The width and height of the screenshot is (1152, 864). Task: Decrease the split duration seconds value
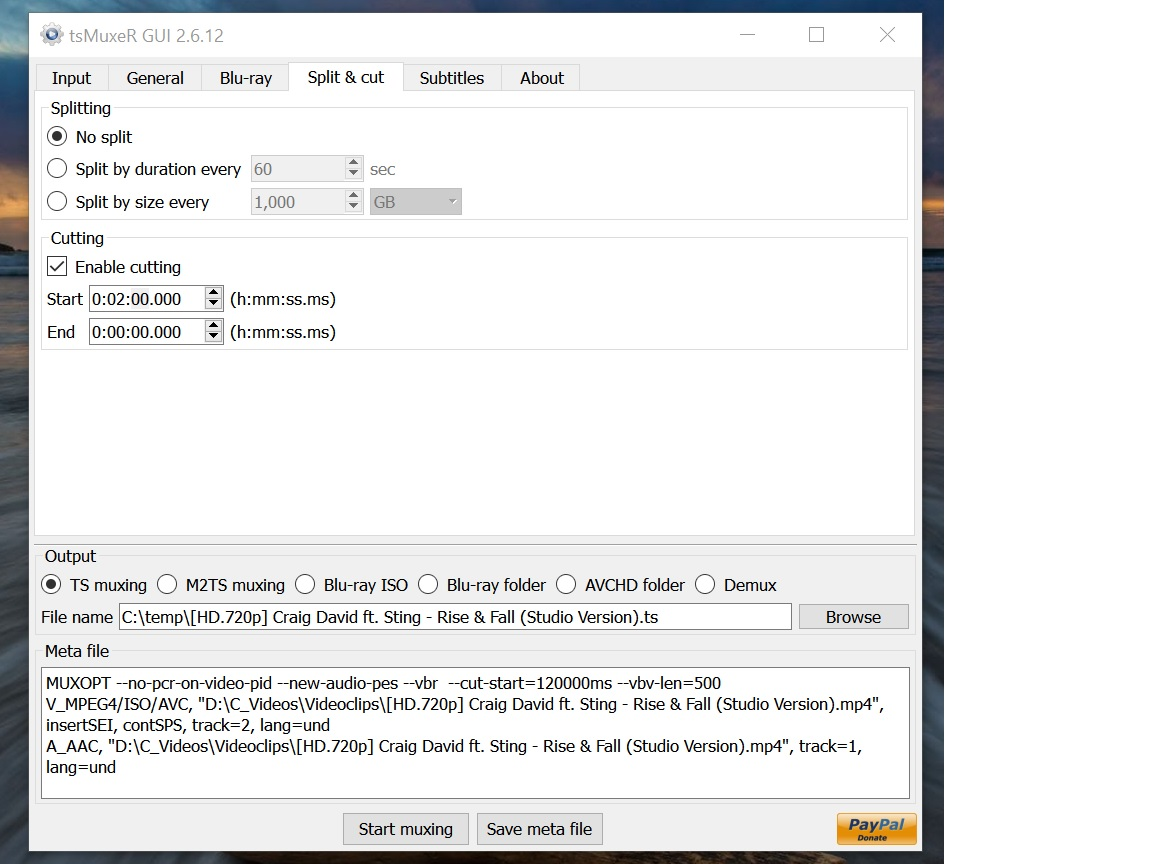[x=354, y=175]
